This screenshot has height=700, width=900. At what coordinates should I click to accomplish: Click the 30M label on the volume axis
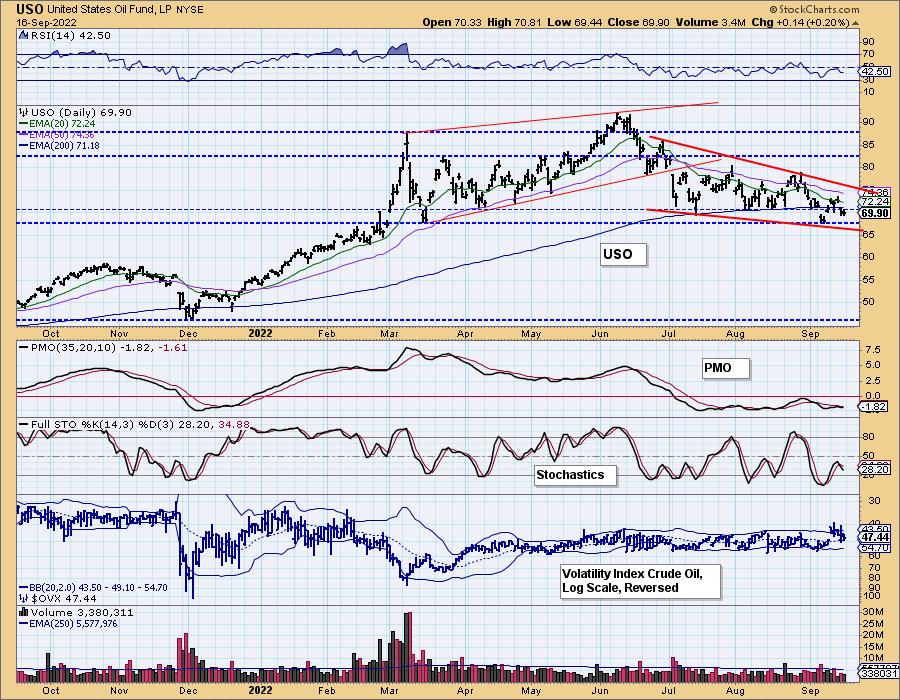coord(871,612)
